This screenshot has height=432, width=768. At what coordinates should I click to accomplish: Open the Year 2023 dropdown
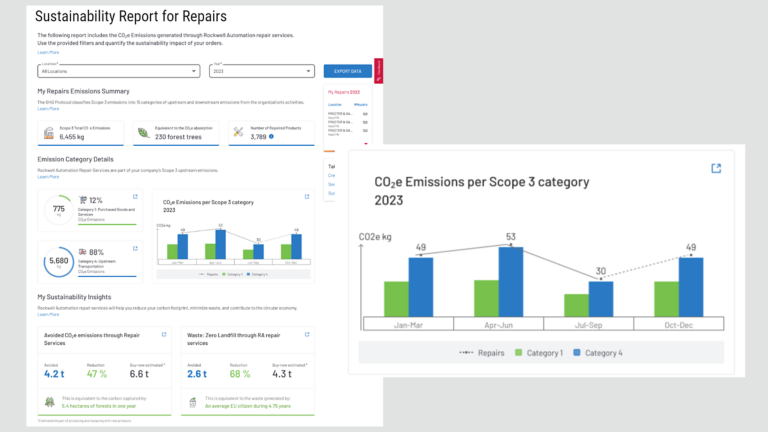point(262,71)
